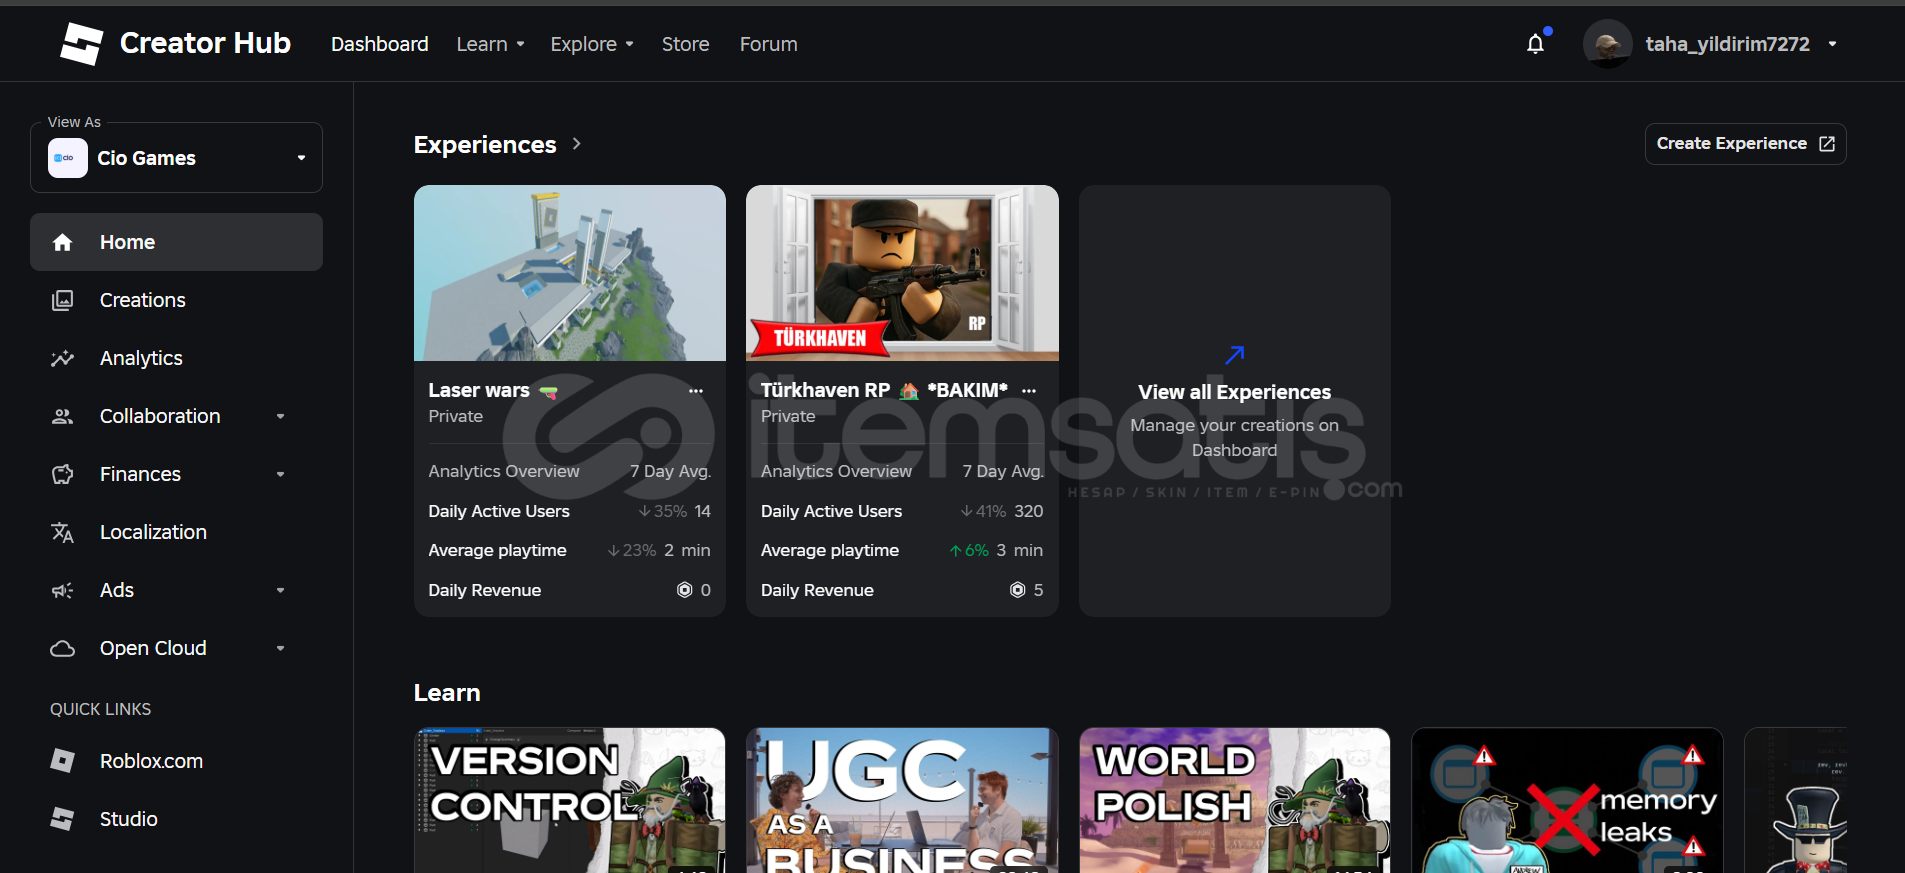Viewport: 1905px width, 873px height.
Task: Open the Laser wars three-dot menu
Action: click(x=696, y=391)
